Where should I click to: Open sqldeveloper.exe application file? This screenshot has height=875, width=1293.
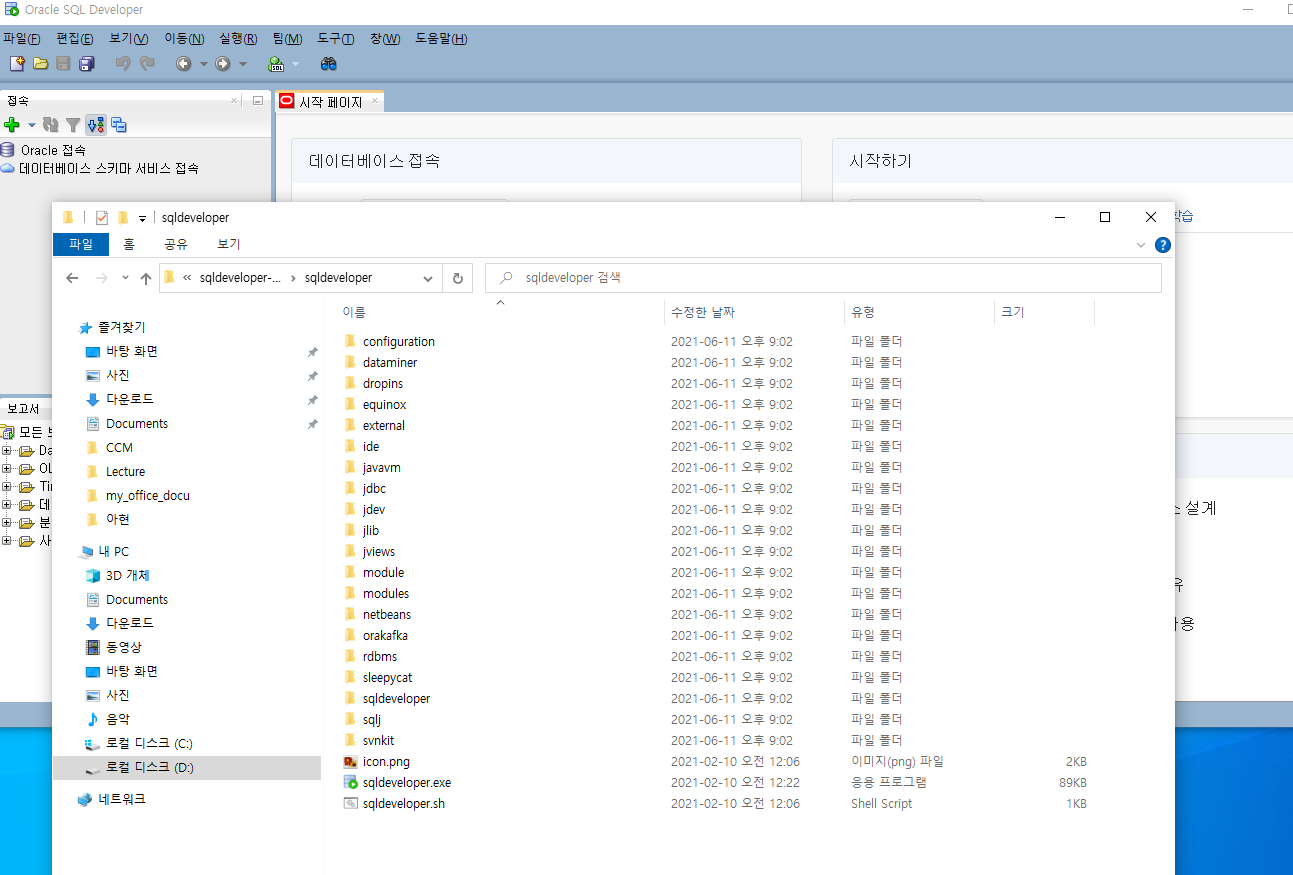[407, 783]
